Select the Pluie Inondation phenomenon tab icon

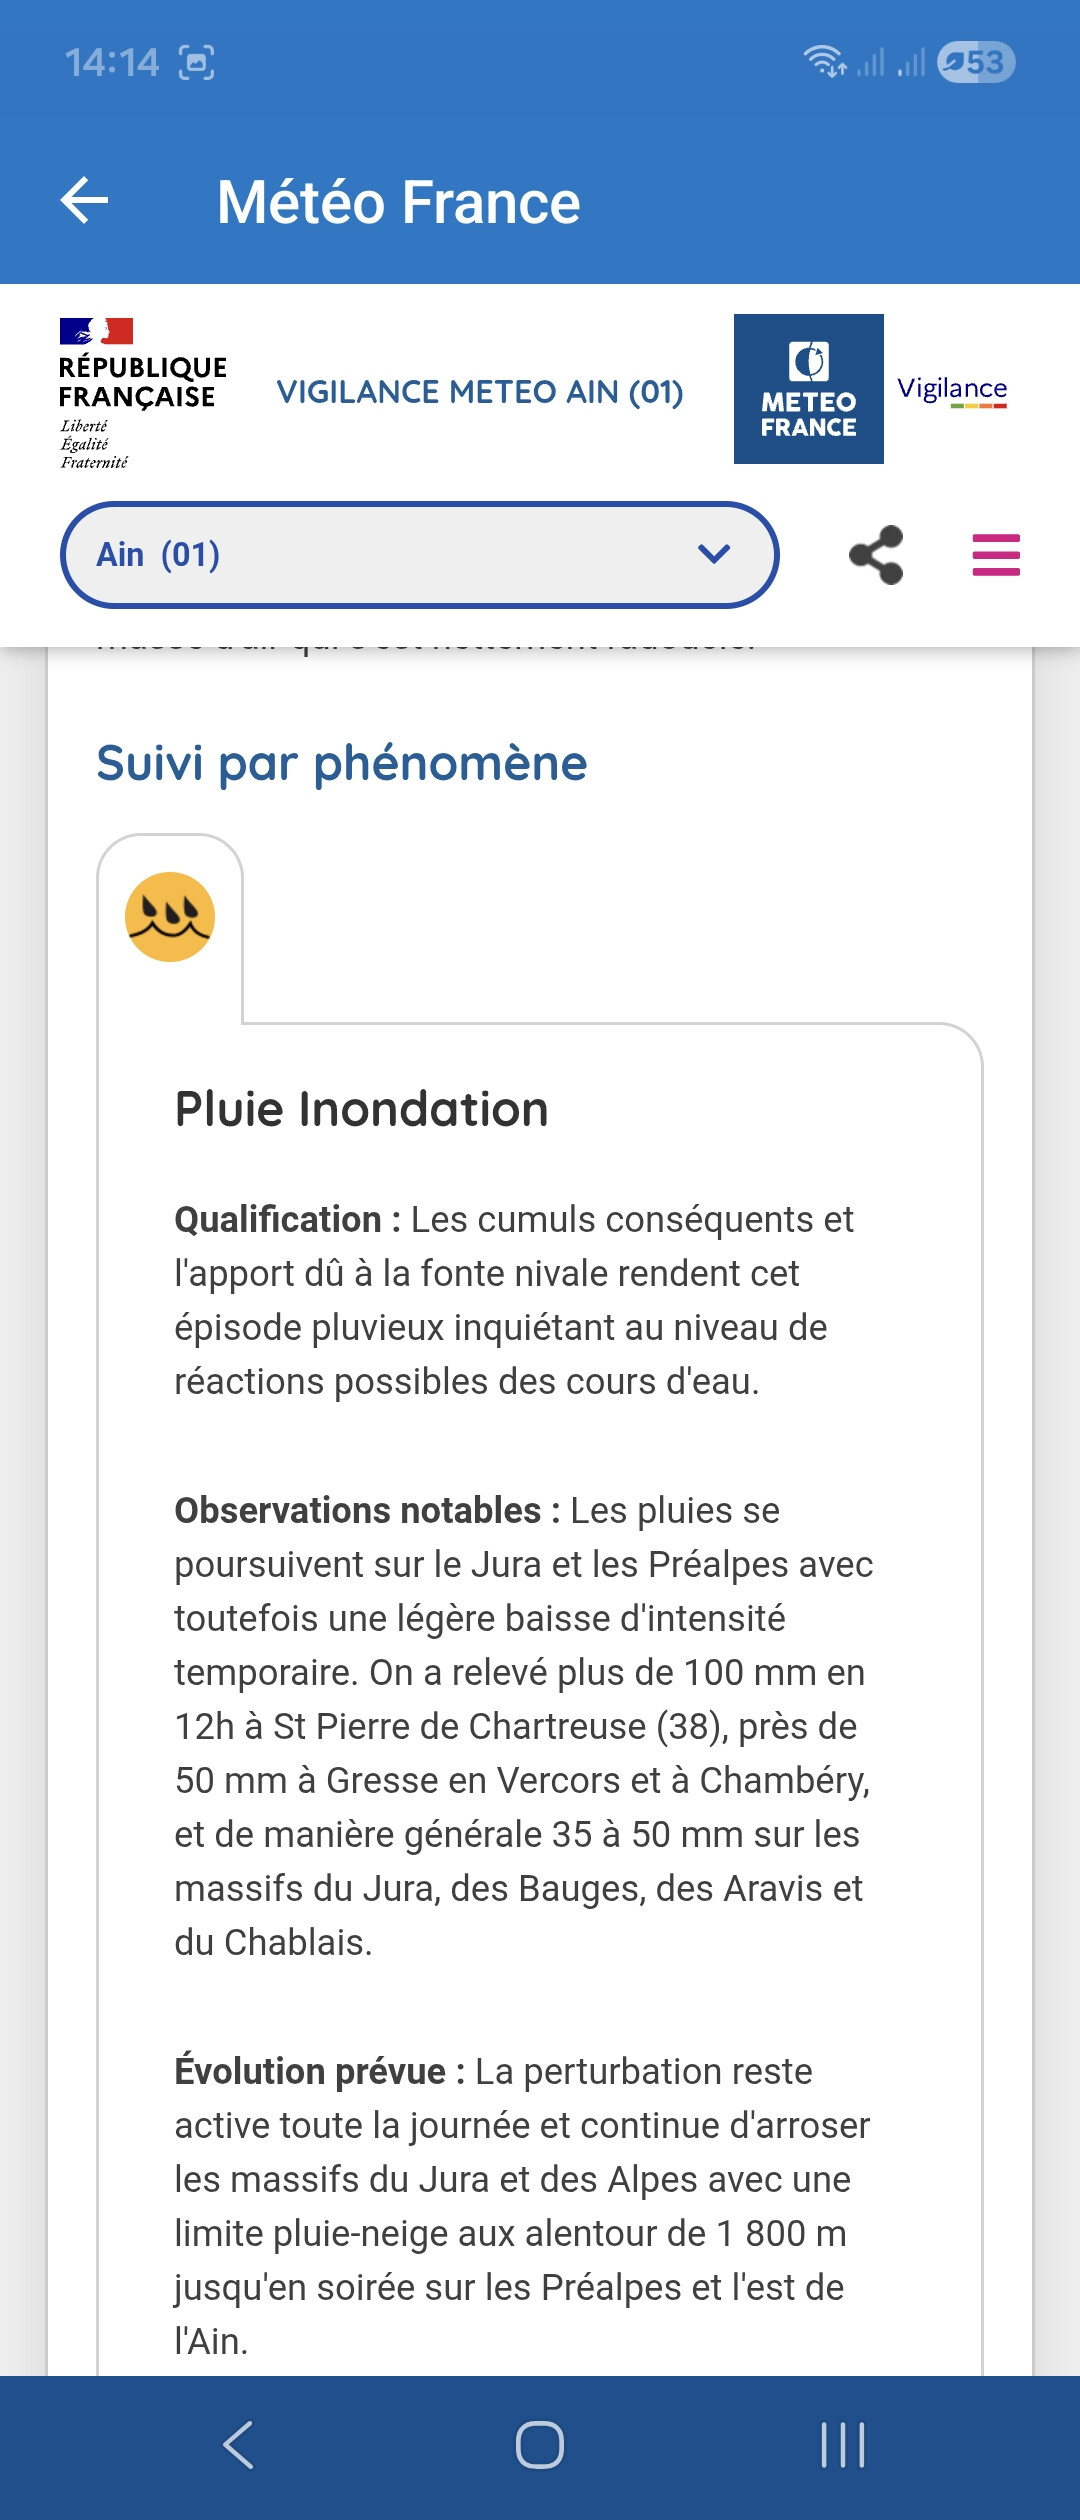coord(170,917)
